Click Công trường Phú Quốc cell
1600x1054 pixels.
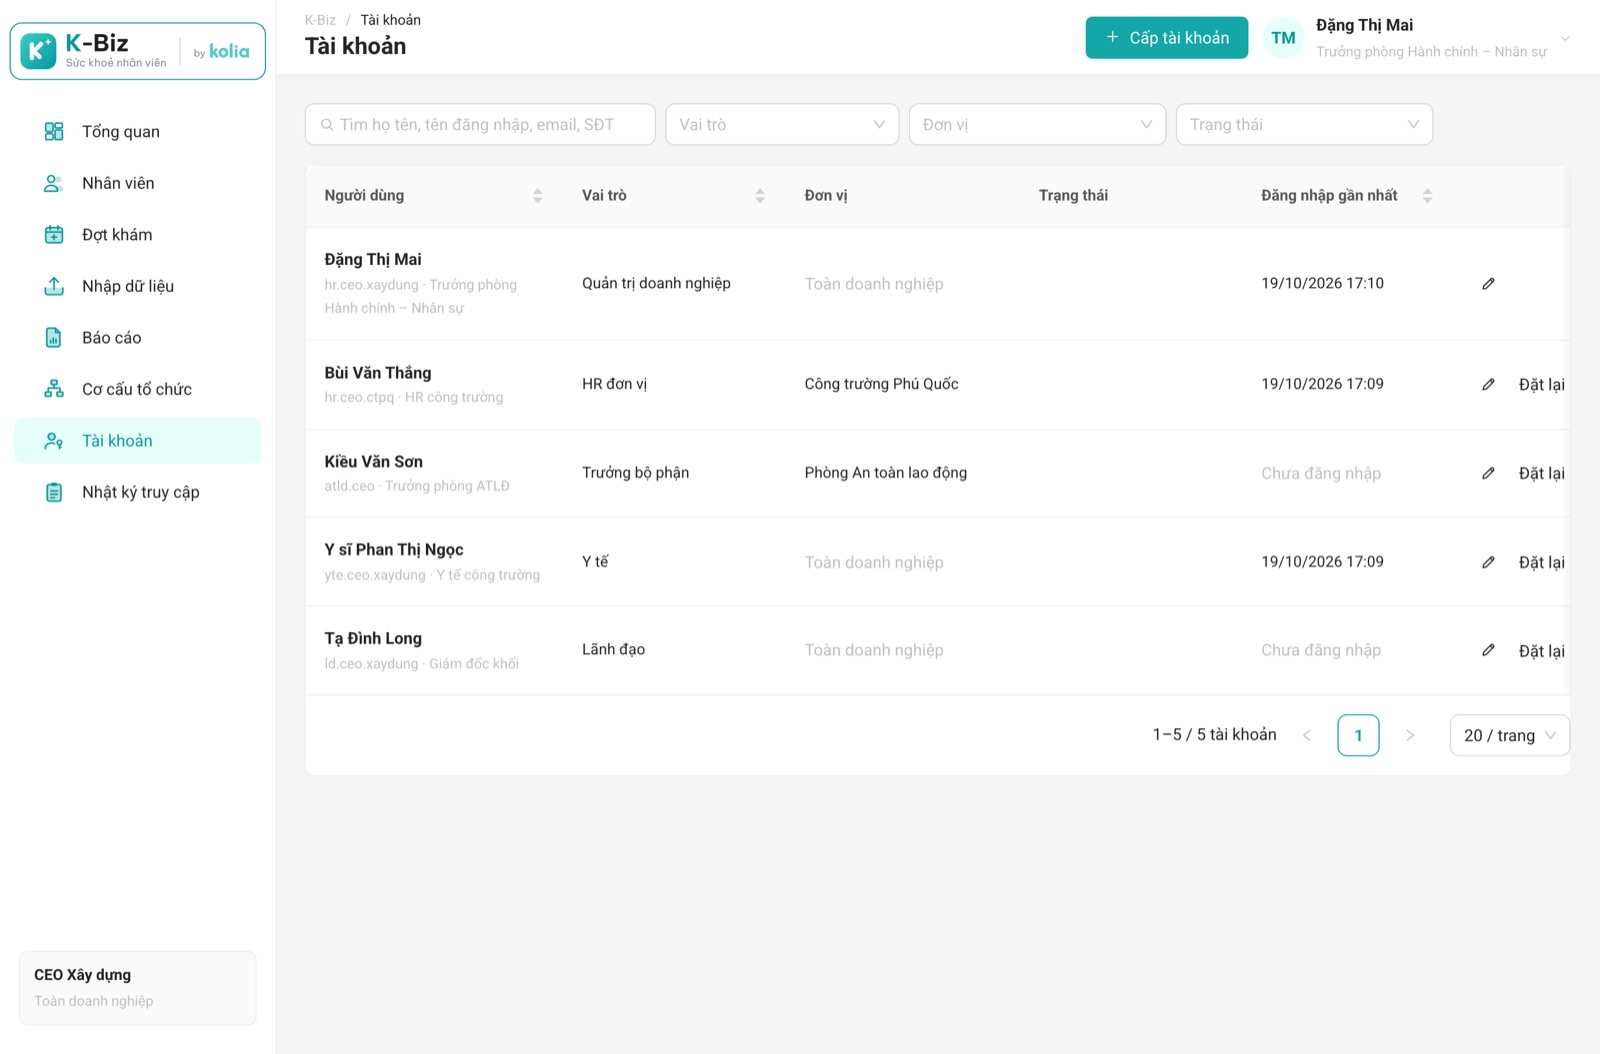881,384
